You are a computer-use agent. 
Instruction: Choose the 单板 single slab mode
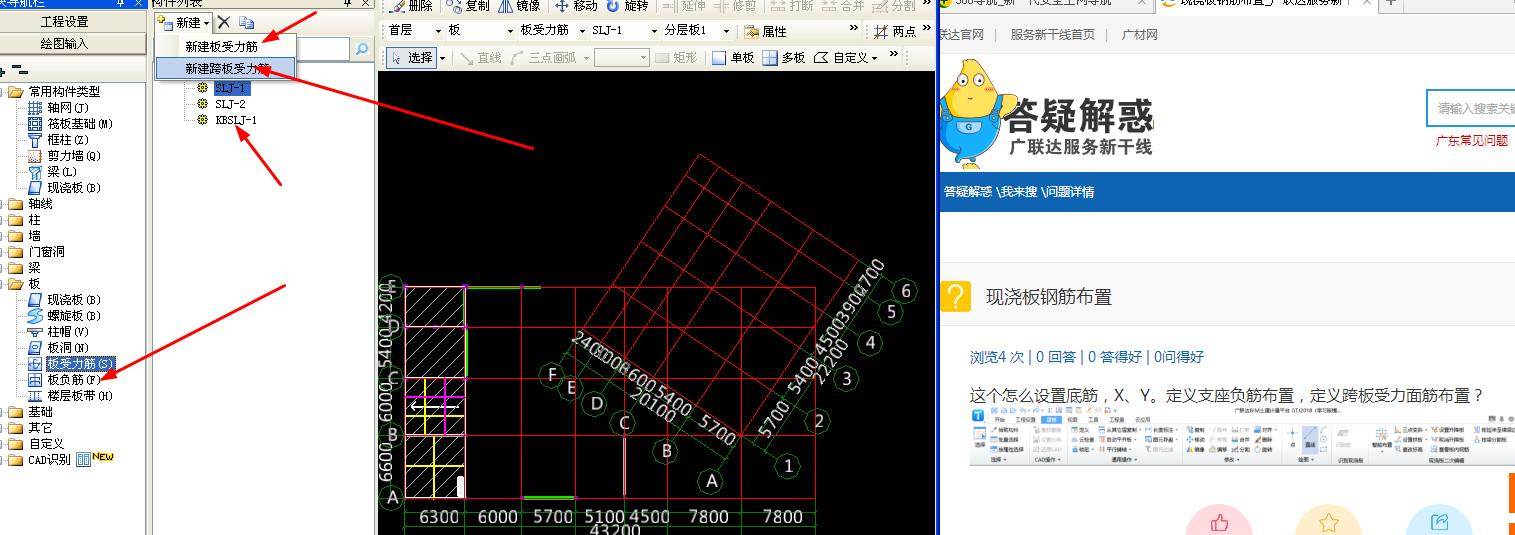point(733,58)
